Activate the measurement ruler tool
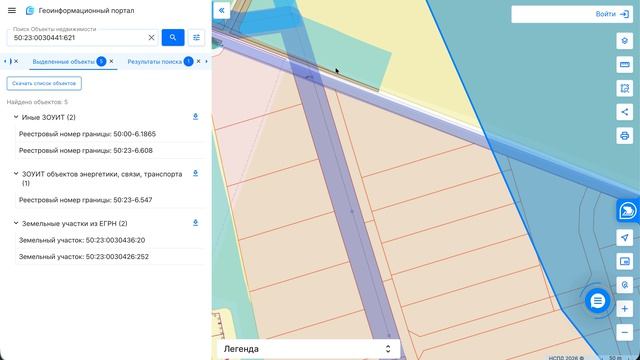 tap(624, 64)
